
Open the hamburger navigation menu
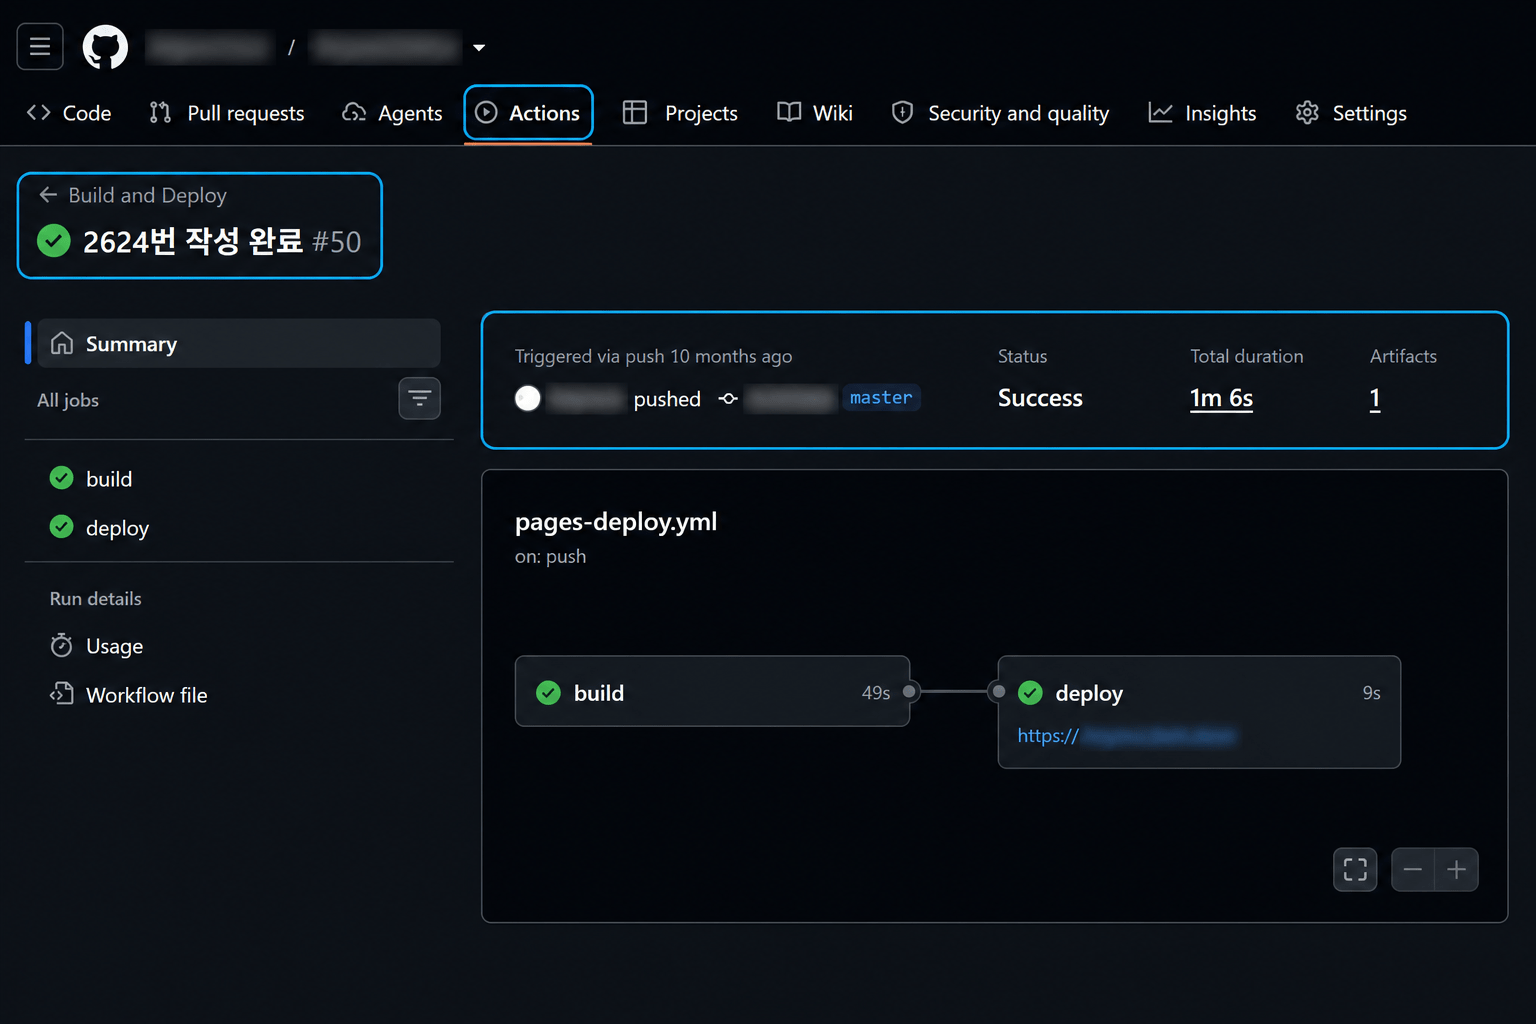pyautogui.click(x=40, y=47)
